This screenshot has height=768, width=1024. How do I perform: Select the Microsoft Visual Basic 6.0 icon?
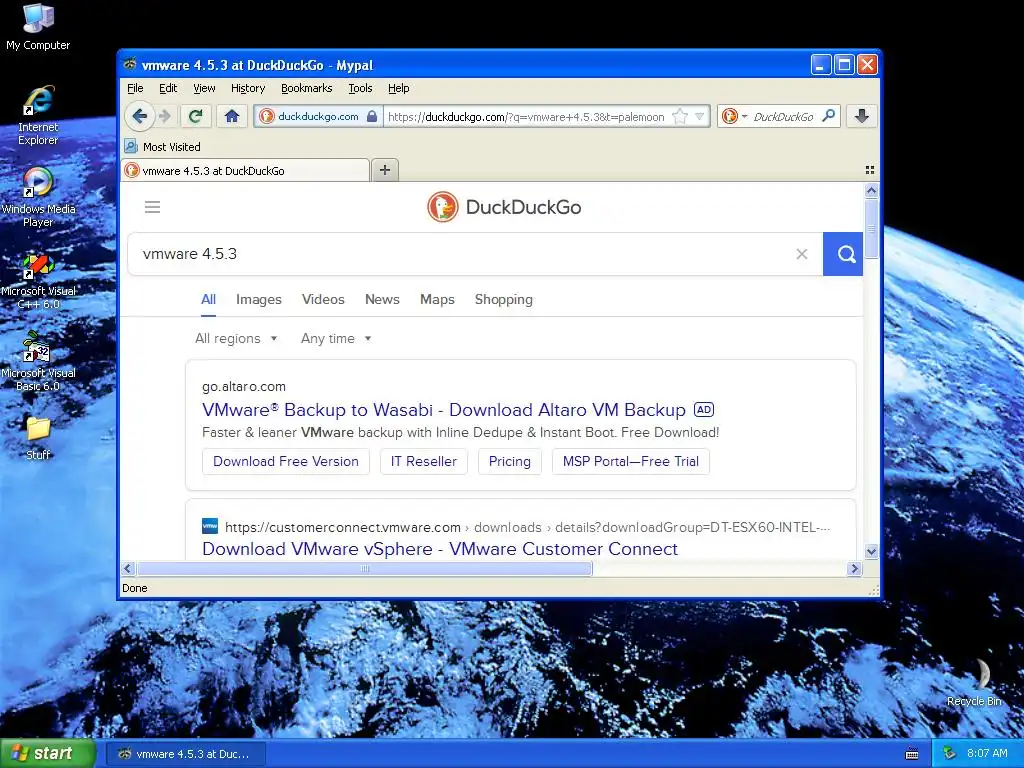coord(38,362)
